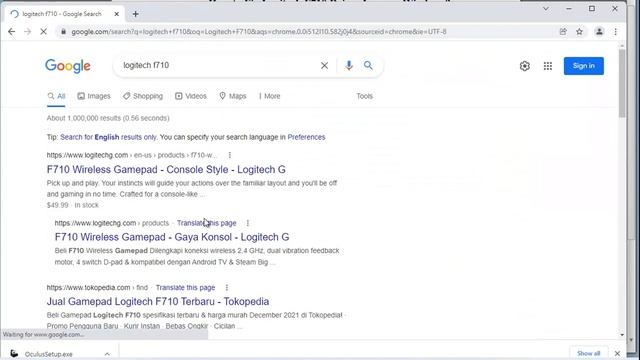Expand the More search categories menu
The width and height of the screenshot is (640, 360).
point(269,96)
